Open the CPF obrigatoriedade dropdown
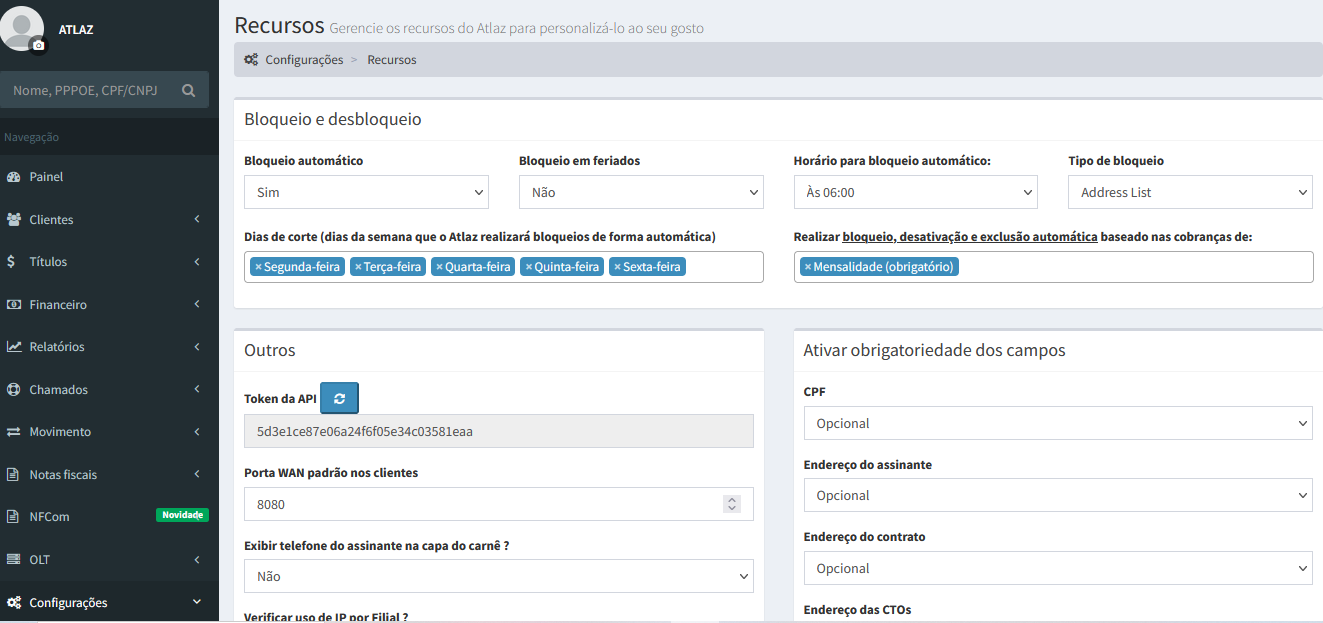This screenshot has width=1323, height=623. (1057, 423)
